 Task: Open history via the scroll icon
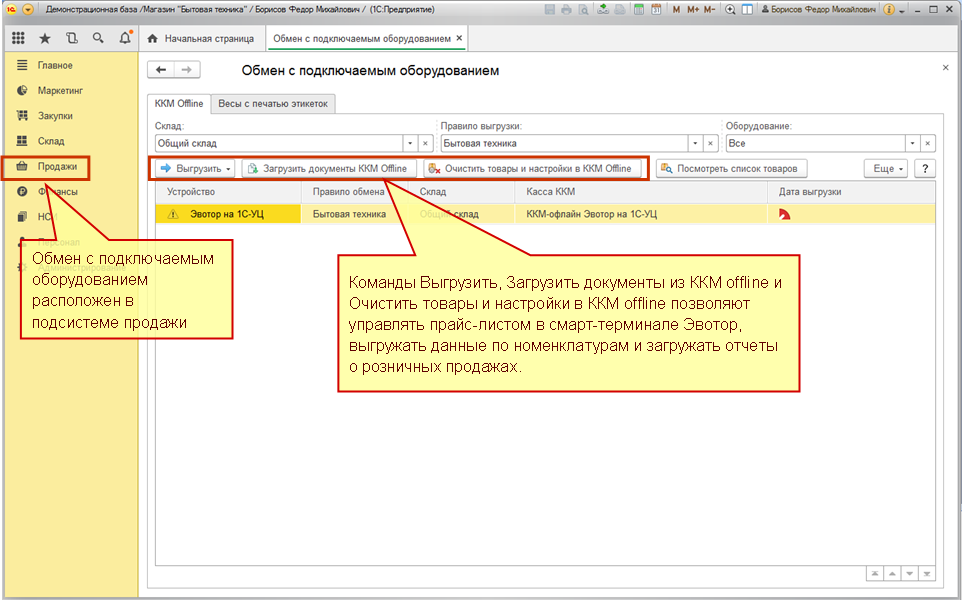(72, 38)
